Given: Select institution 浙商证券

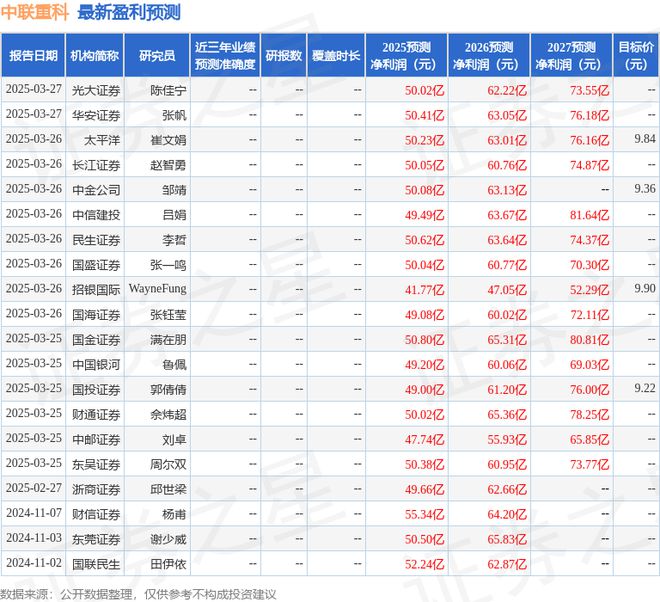Looking at the screenshot, I should 96,489.
